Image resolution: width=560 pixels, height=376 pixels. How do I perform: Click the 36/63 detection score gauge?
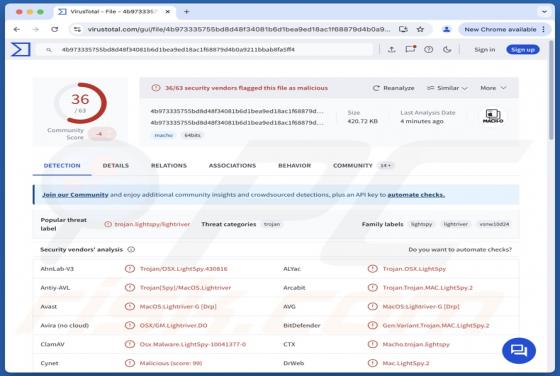81,103
